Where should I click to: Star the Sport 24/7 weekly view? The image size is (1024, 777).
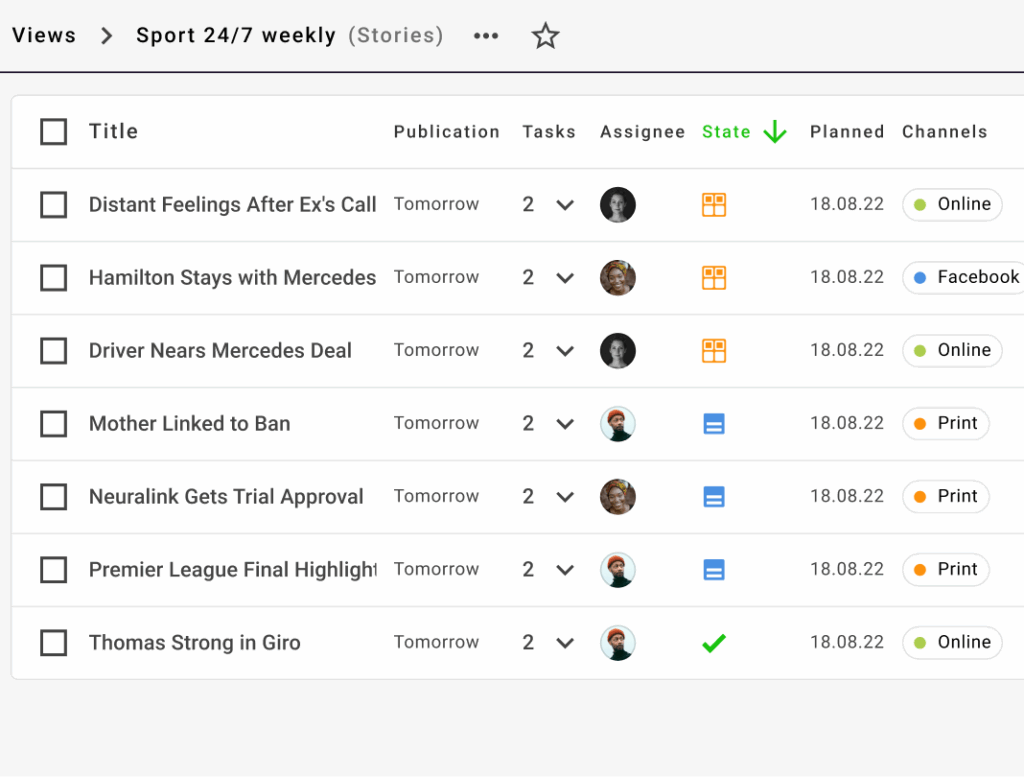(545, 36)
